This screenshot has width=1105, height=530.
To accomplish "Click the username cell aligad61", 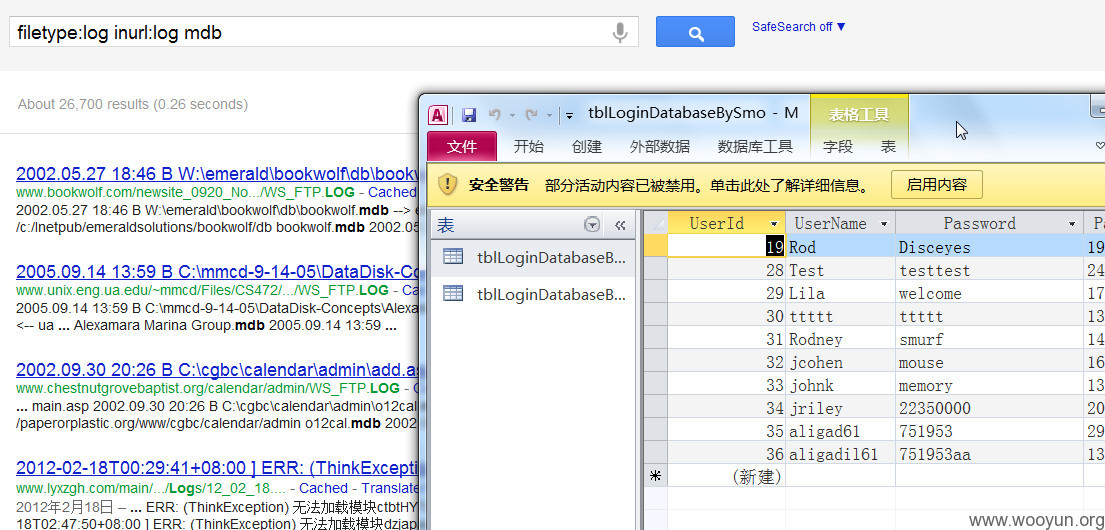I will pyautogui.click(x=841, y=431).
